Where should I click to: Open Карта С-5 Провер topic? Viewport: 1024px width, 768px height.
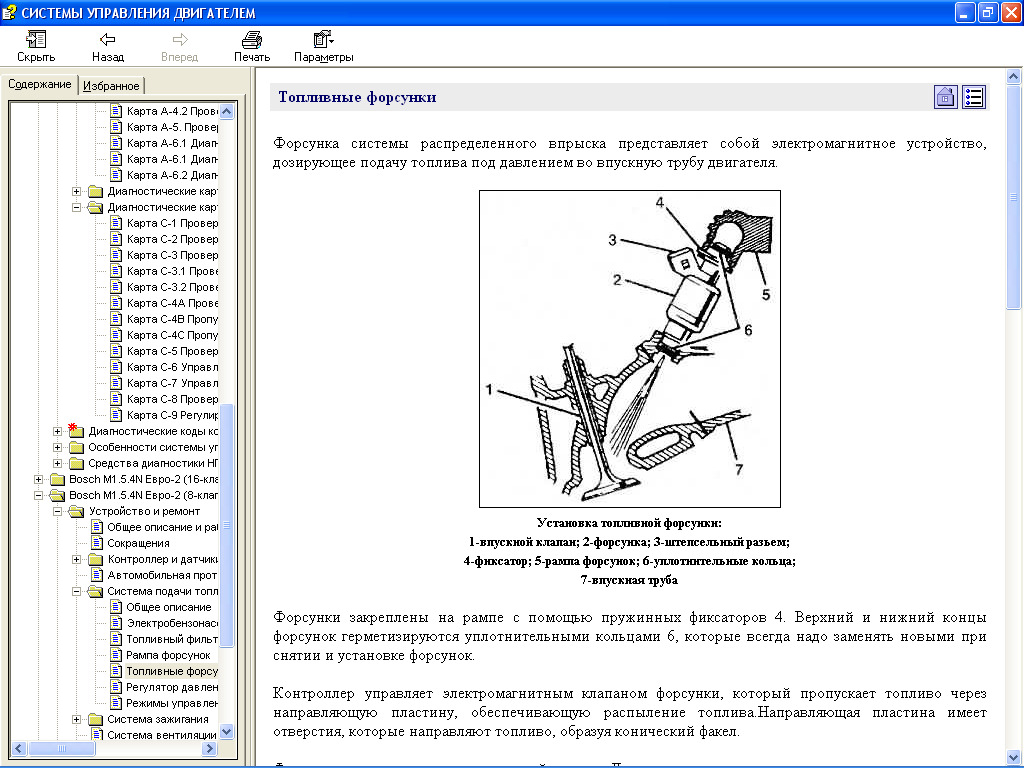coord(172,351)
